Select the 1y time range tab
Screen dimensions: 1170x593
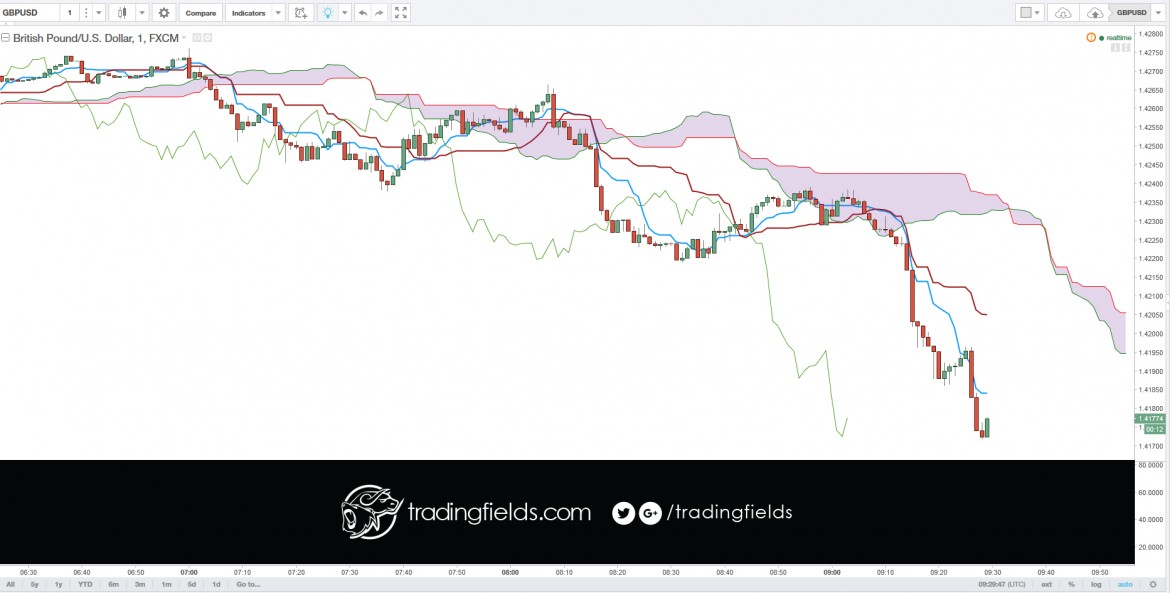[x=58, y=584]
